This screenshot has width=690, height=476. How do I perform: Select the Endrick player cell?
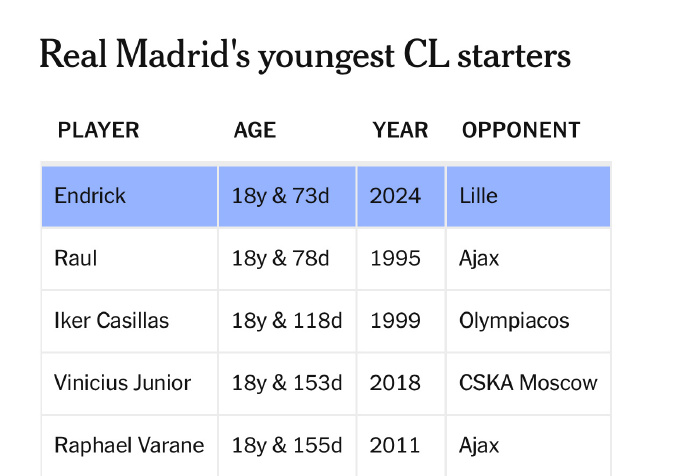click(130, 196)
